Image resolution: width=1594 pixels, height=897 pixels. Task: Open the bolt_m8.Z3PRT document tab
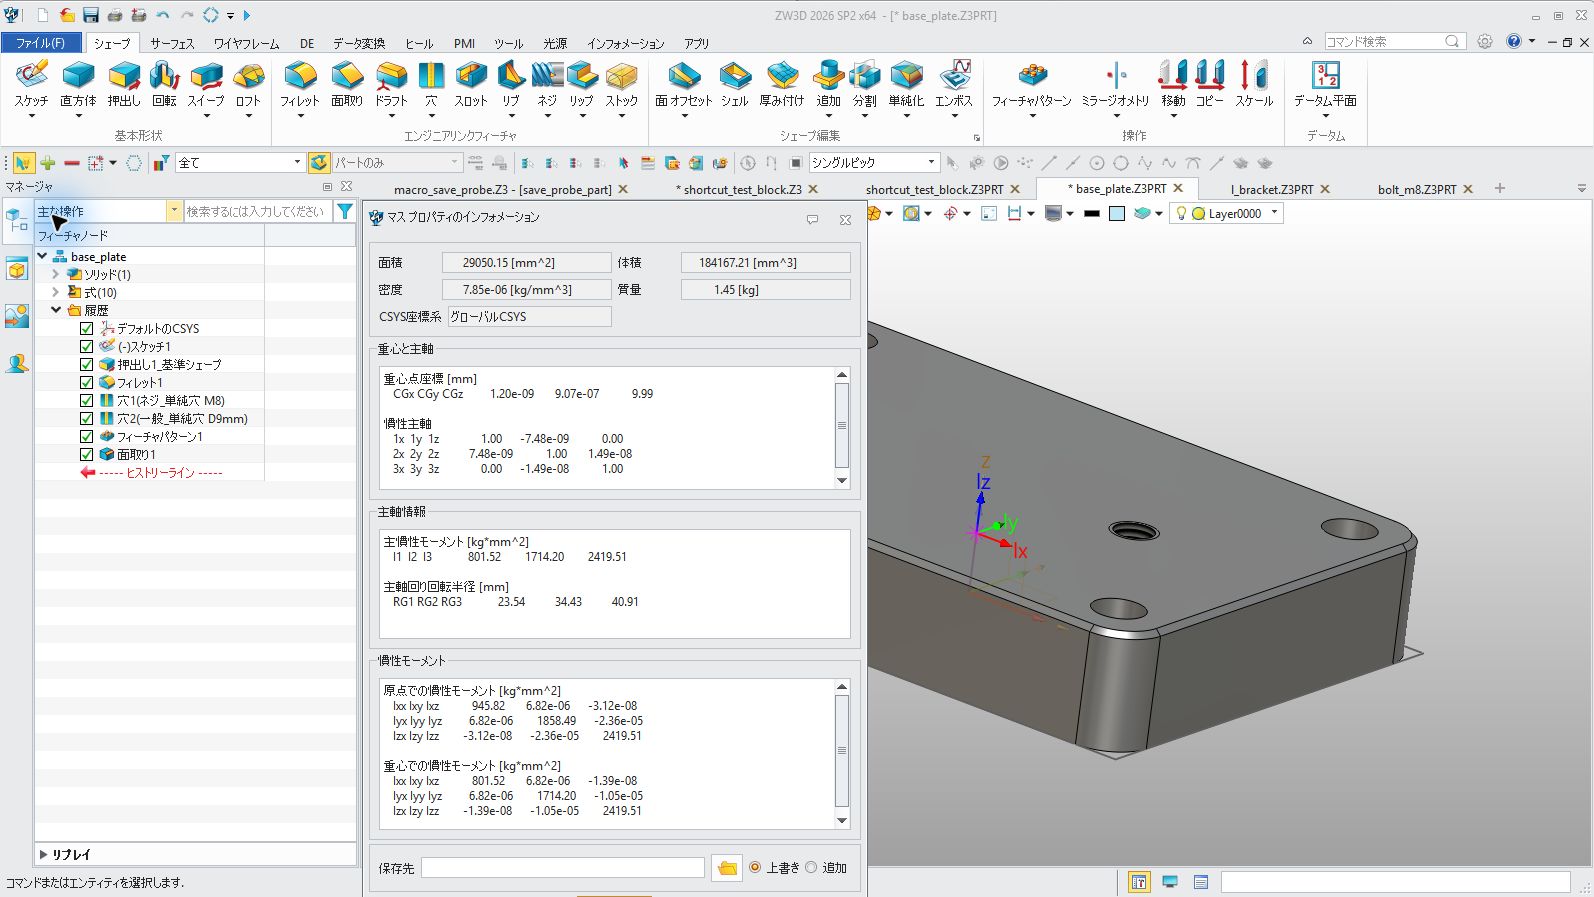[x=1417, y=189]
